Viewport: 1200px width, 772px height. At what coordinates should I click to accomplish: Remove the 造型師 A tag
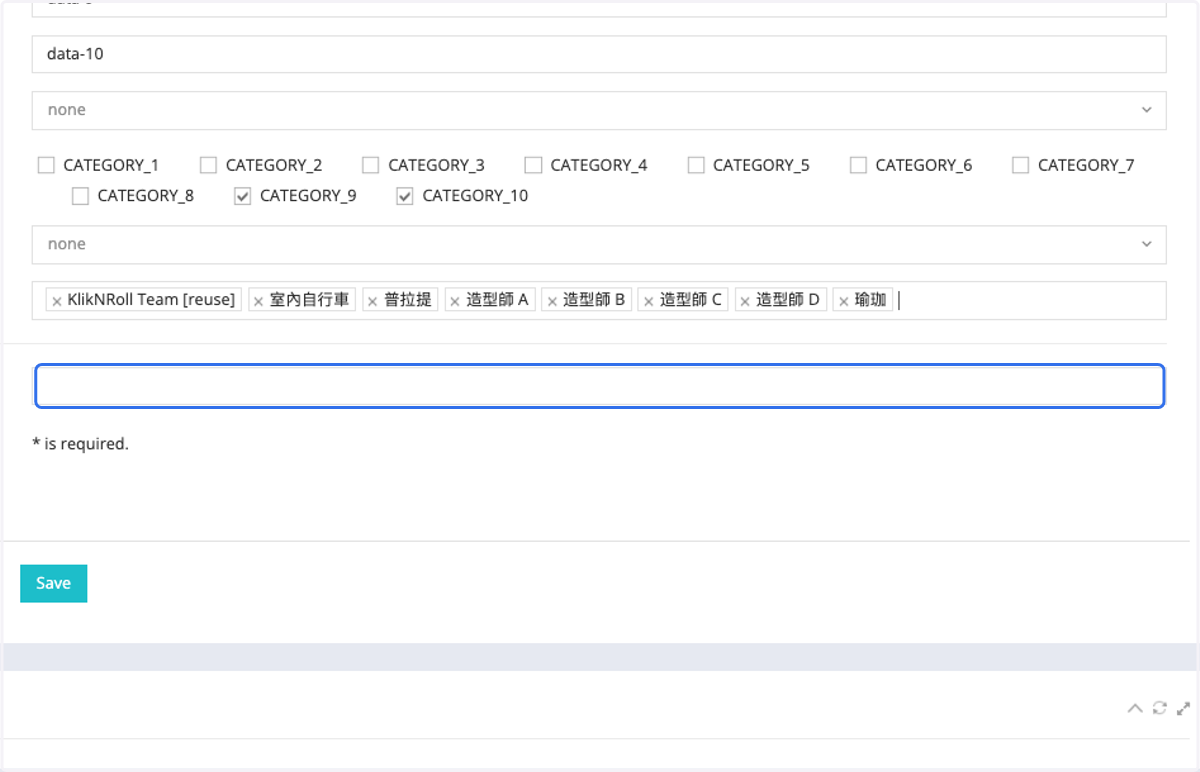point(455,301)
